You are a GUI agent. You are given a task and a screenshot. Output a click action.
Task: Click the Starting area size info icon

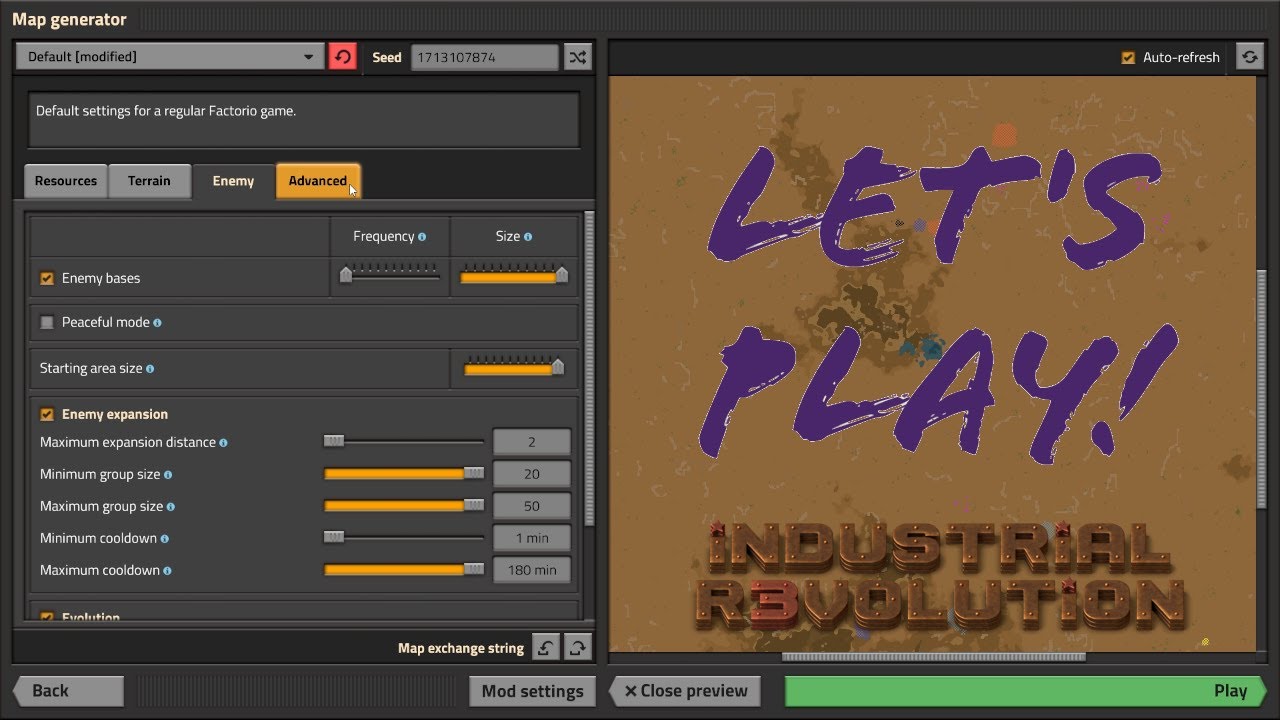point(150,369)
